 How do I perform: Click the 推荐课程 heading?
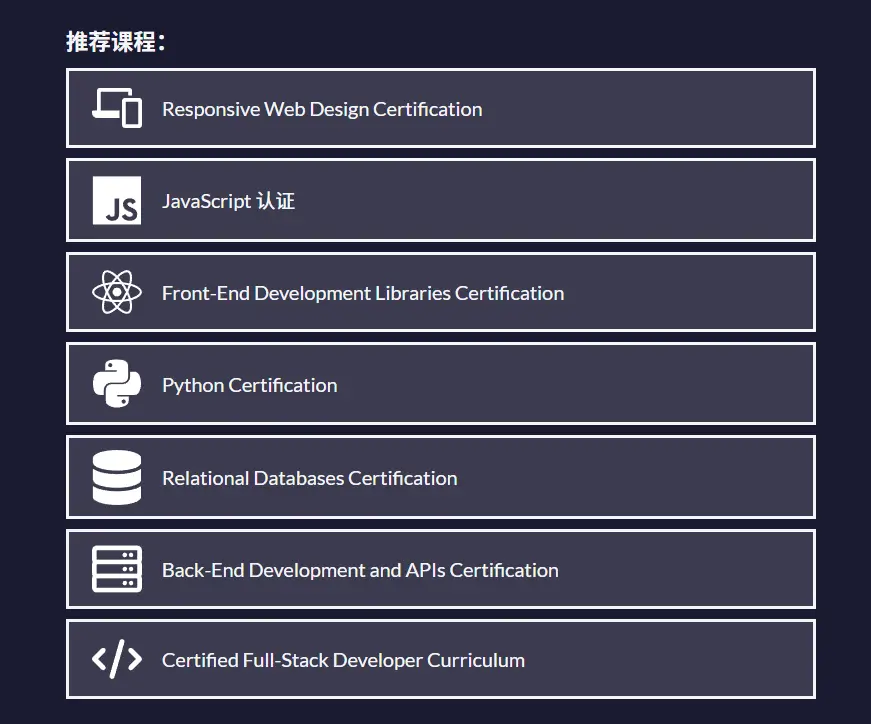coord(116,42)
